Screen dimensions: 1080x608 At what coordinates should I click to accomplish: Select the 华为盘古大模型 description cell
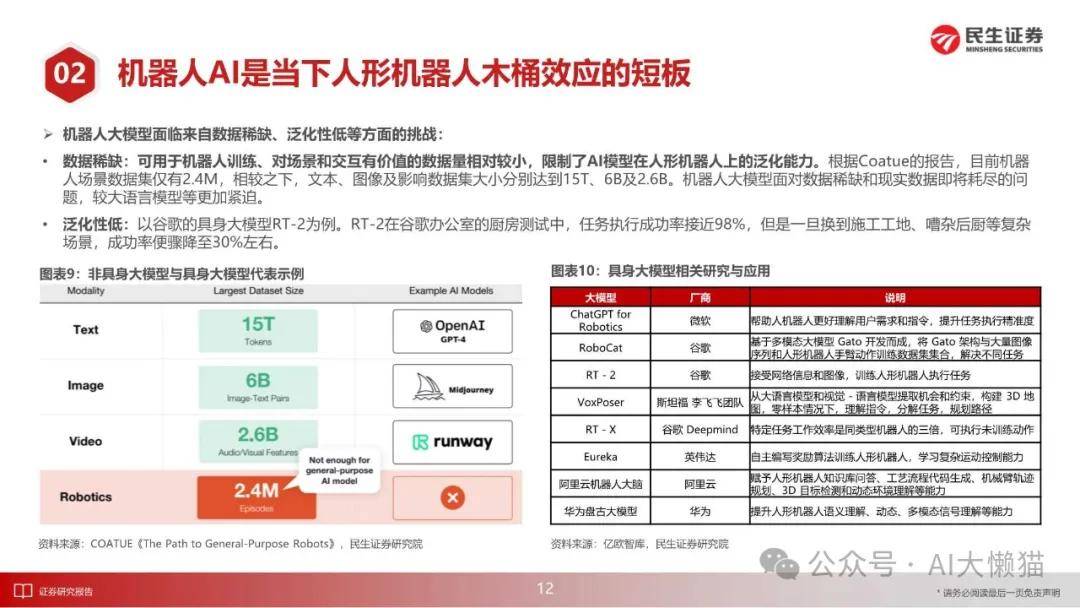click(895, 512)
